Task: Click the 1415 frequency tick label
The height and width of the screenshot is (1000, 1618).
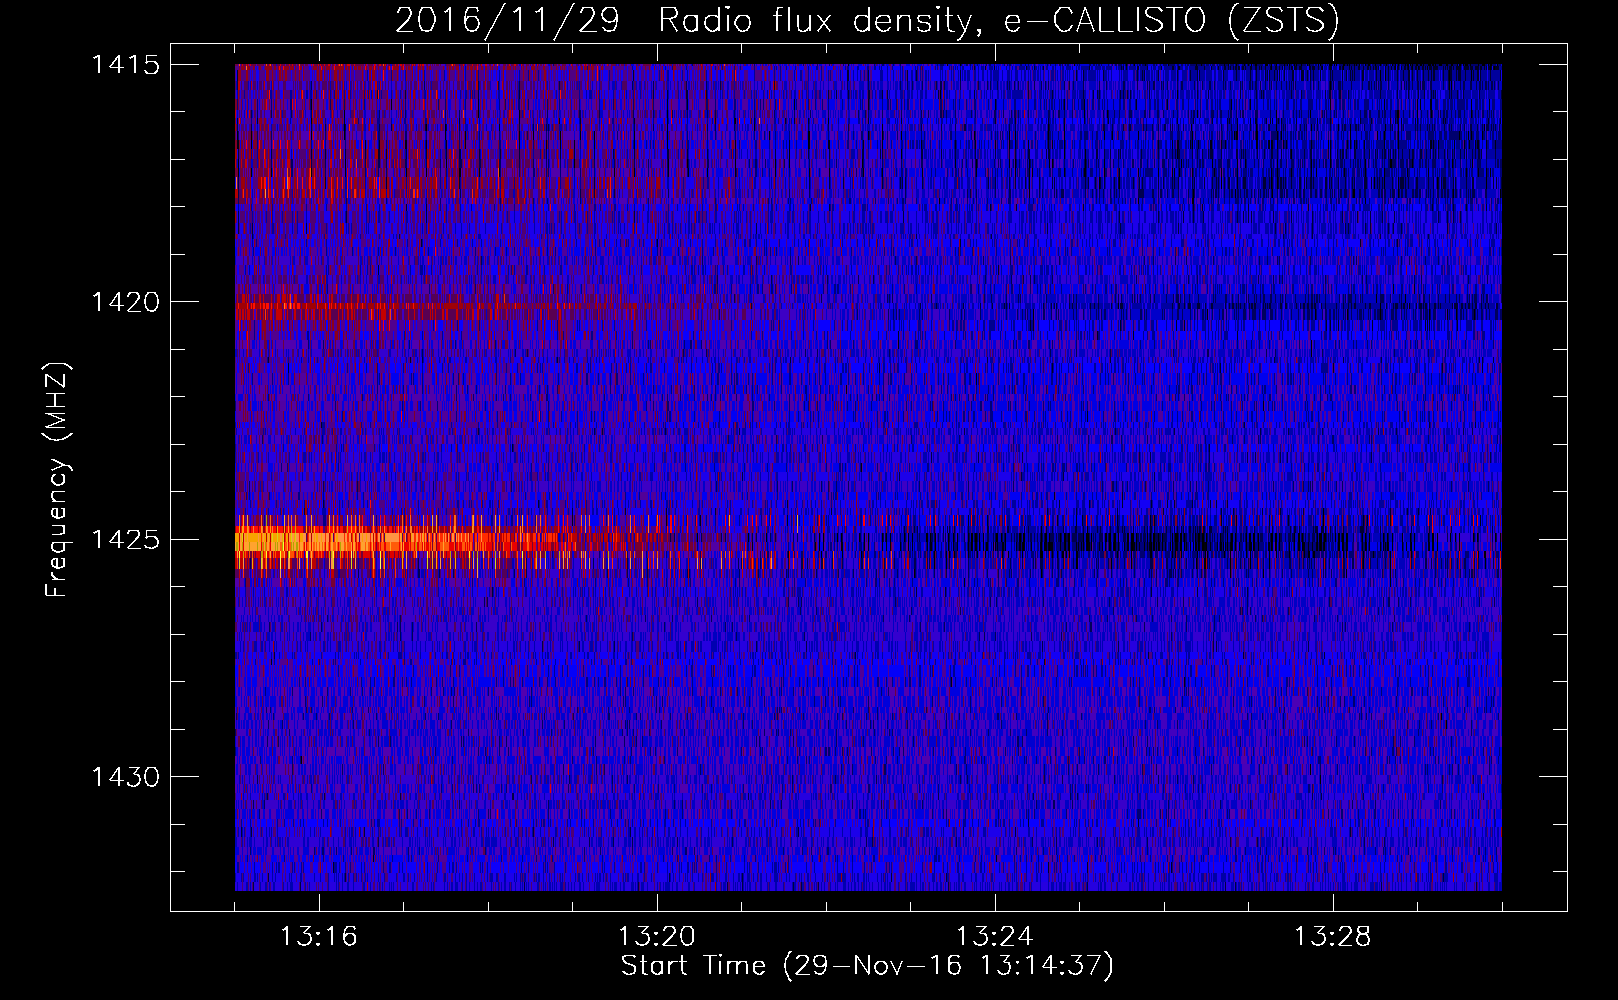Action: (125, 65)
